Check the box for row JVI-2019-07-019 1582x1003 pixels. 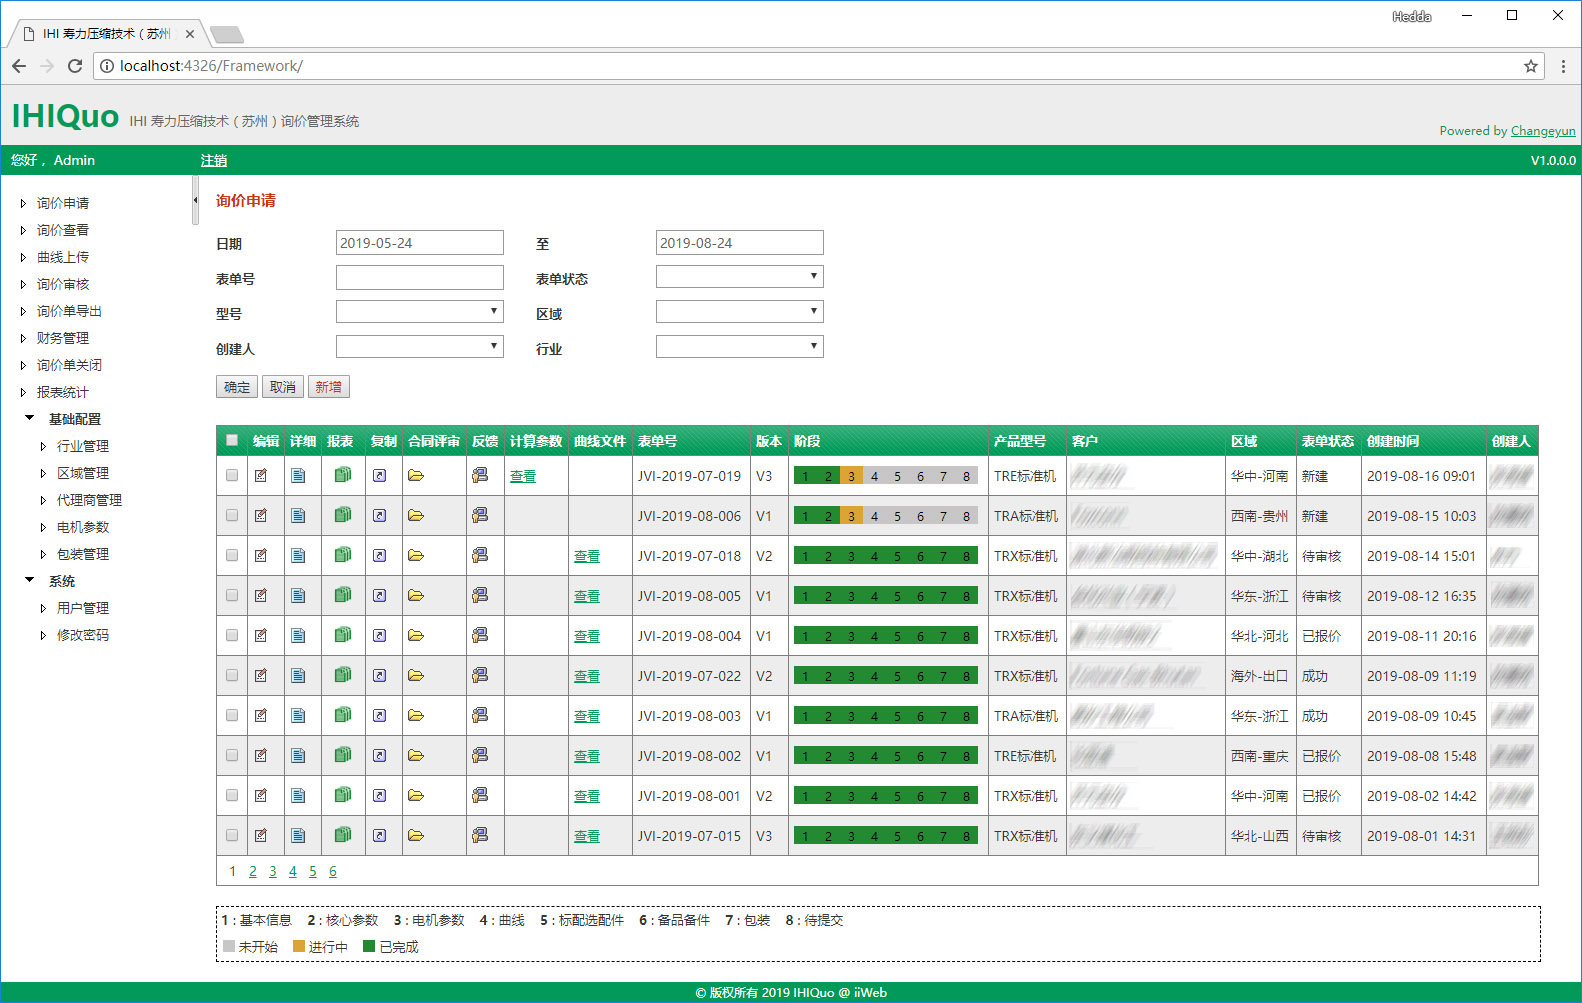(x=232, y=476)
